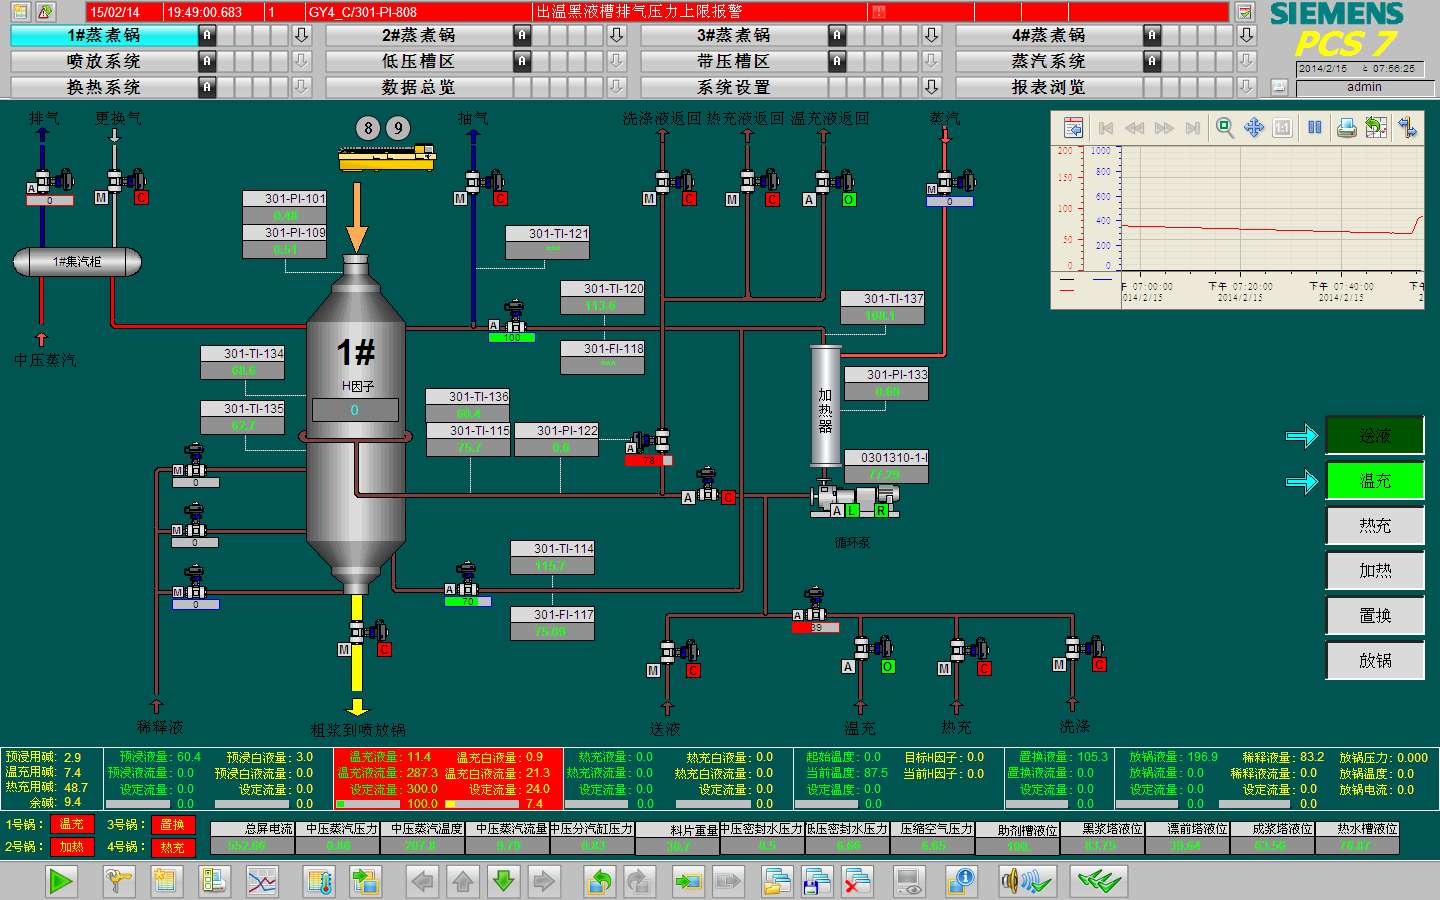Expand the down arrow next to 带压槽区
This screenshot has height=900, width=1440.
pos(931,60)
